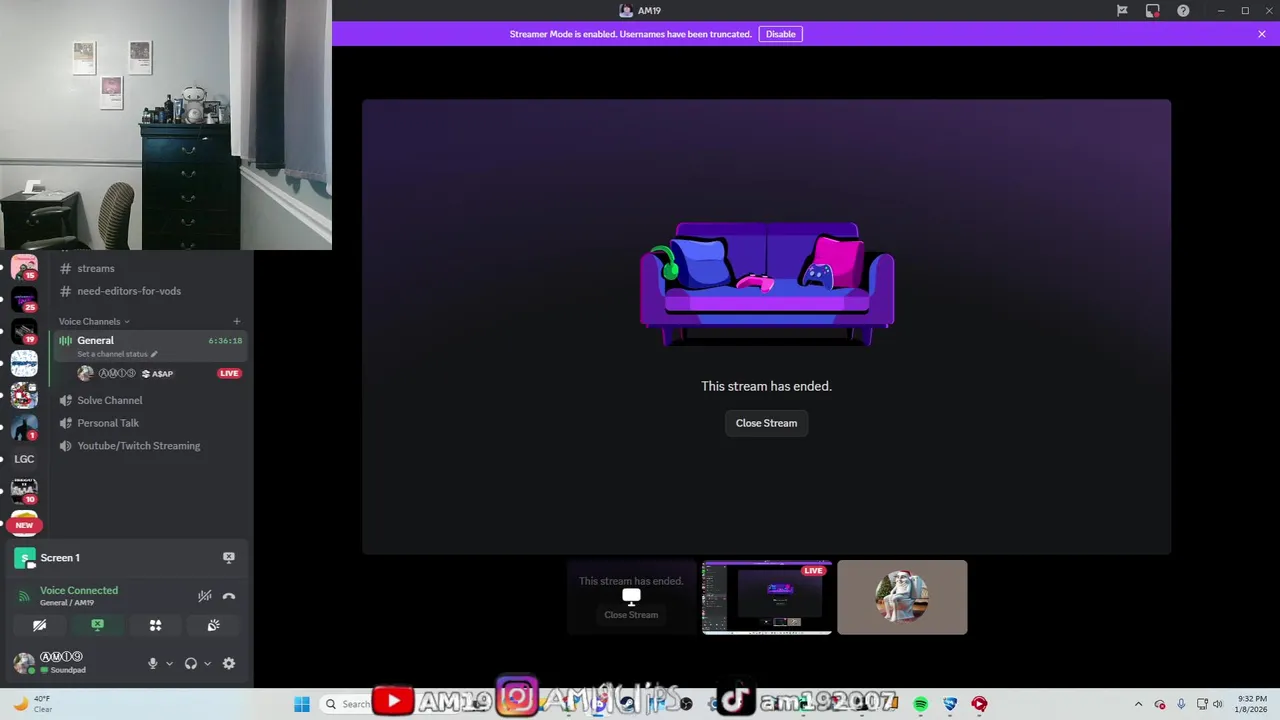Click Disable in the Streamer Mode banner
This screenshot has width=1280, height=720.
780,34
